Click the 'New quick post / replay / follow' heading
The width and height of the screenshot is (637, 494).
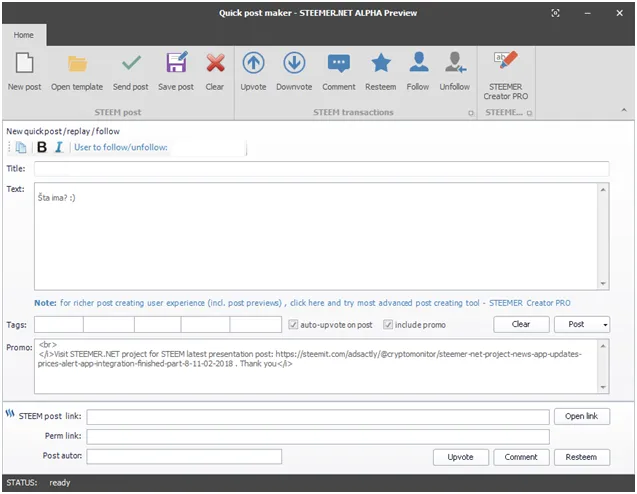point(63,132)
